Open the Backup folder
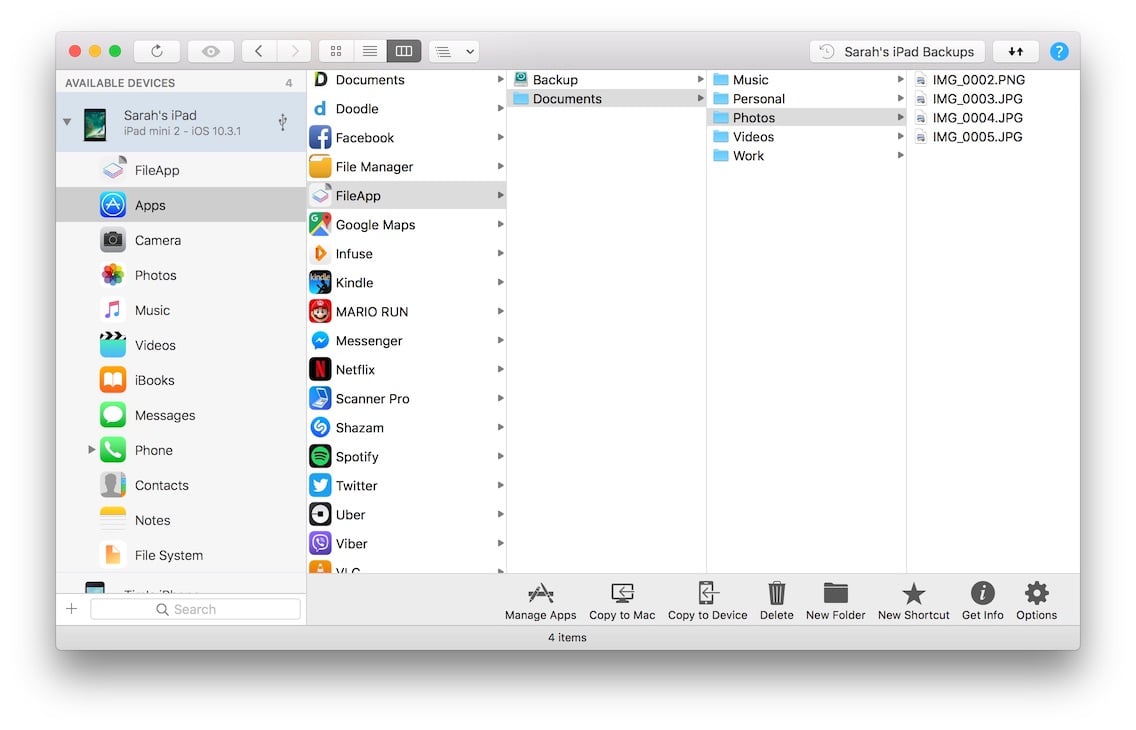 point(607,80)
